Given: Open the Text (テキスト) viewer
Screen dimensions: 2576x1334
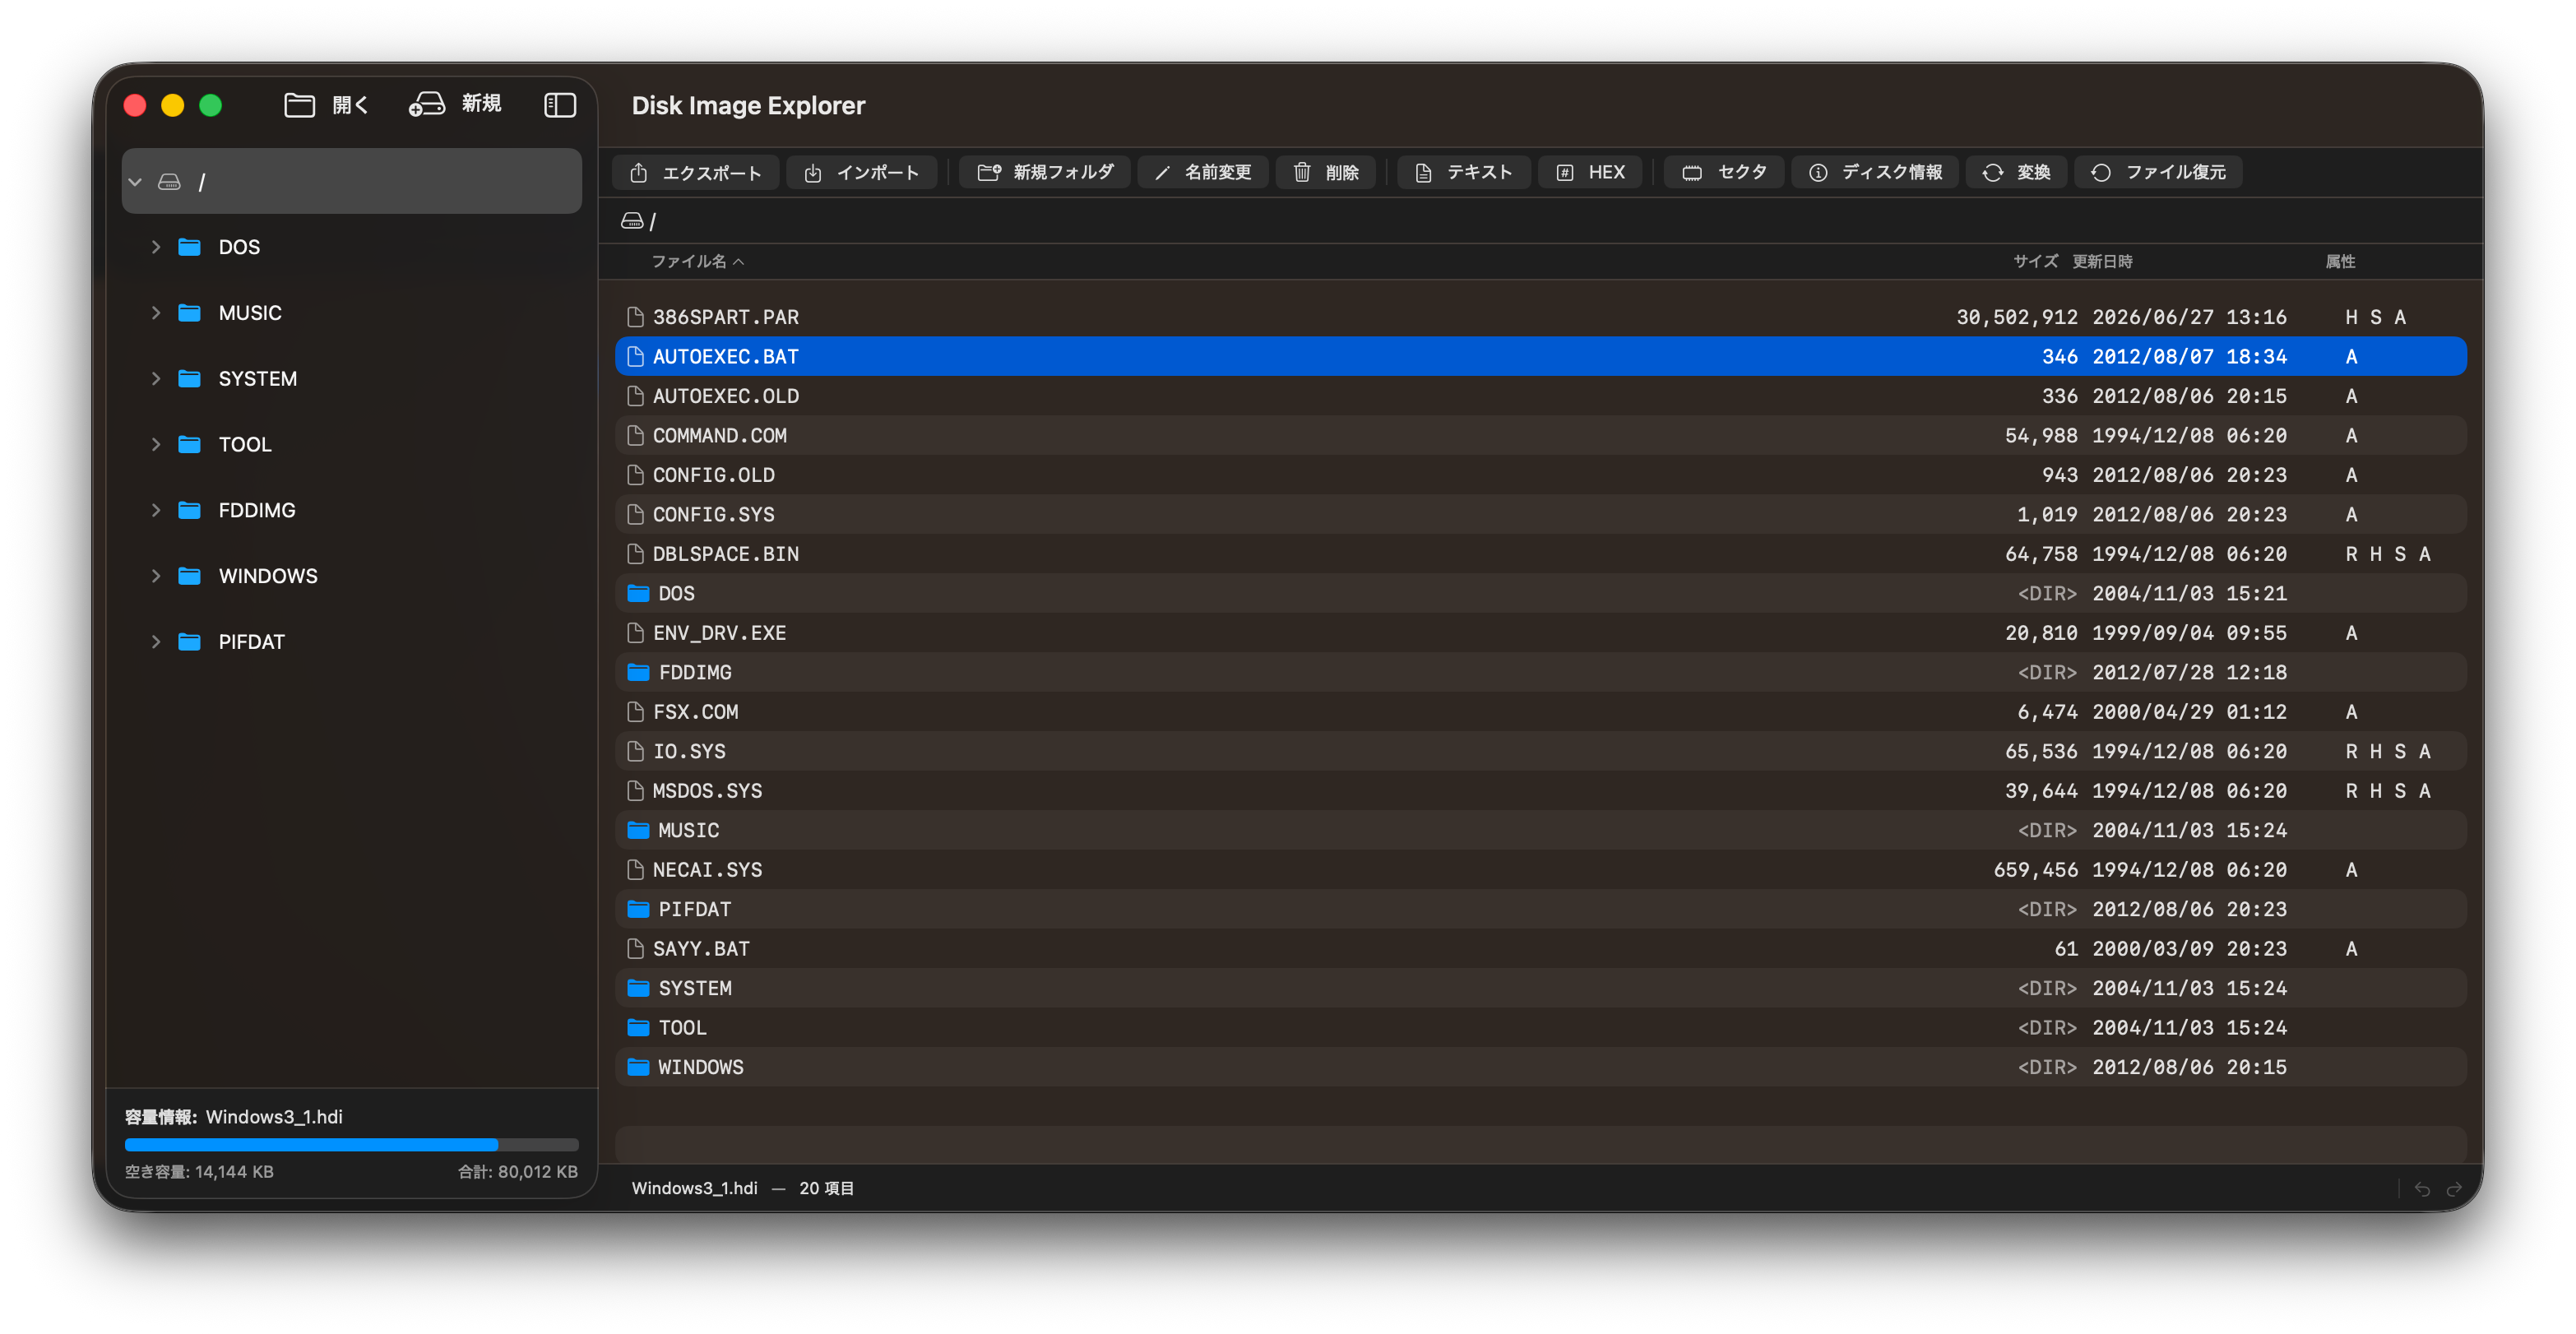Looking at the screenshot, I should [x=1464, y=172].
